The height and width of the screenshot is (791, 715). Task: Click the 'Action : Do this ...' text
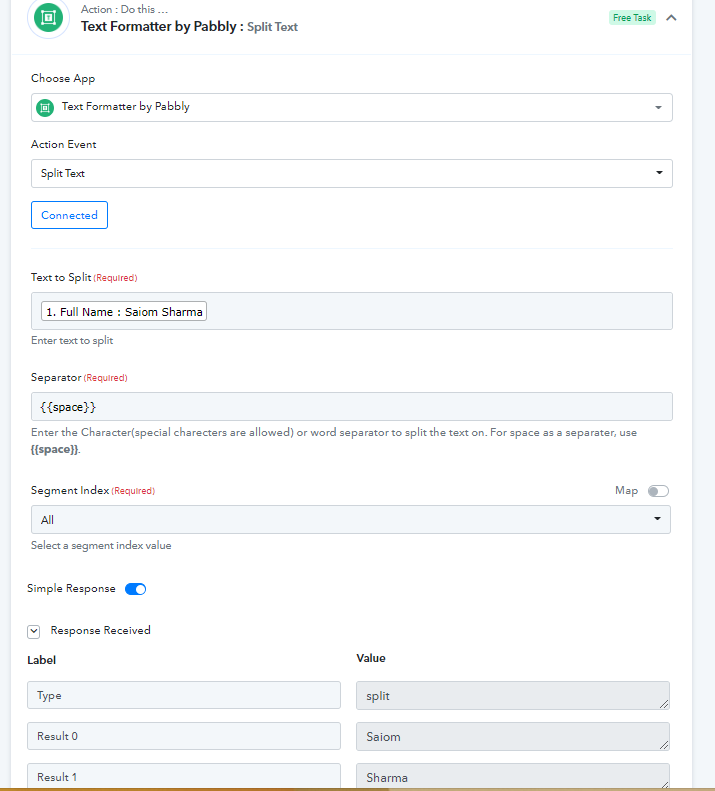click(125, 9)
